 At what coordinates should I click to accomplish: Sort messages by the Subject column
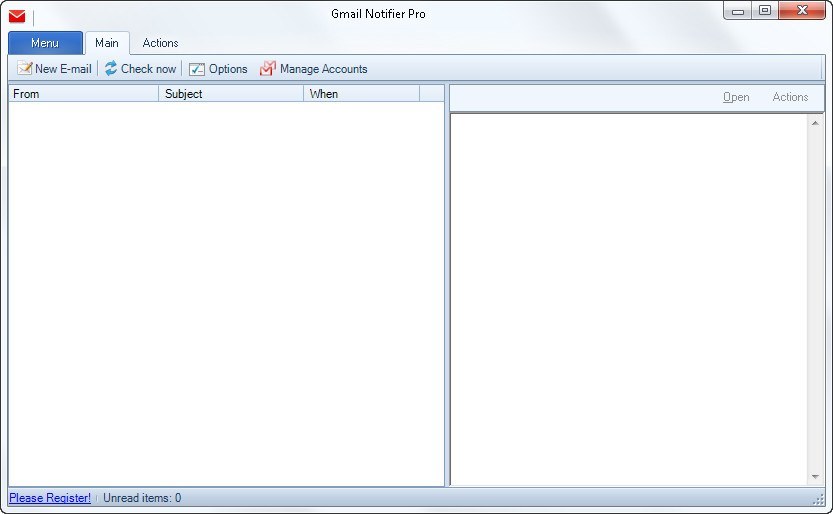(231, 93)
